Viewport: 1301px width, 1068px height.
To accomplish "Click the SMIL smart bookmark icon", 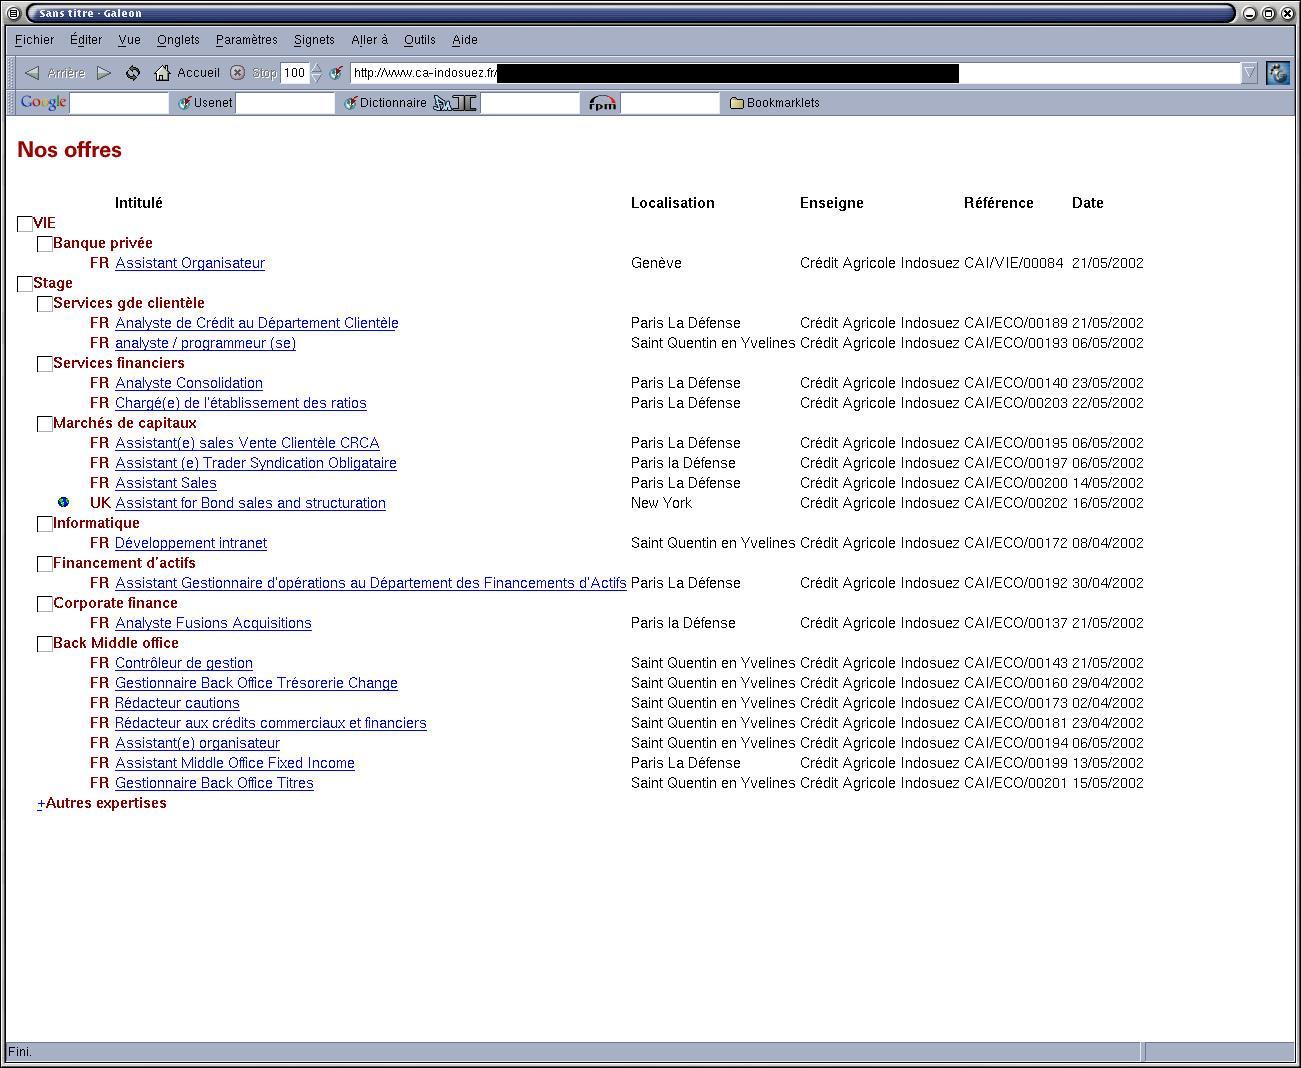I will [x=455, y=103].
